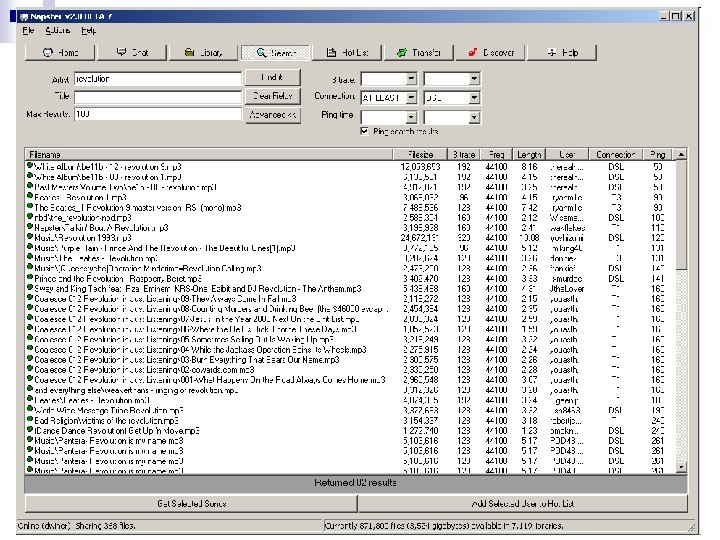Click the Artist field containing revolution
The height and width of the screenshot is (540, 720).
(x=158, y=79)
